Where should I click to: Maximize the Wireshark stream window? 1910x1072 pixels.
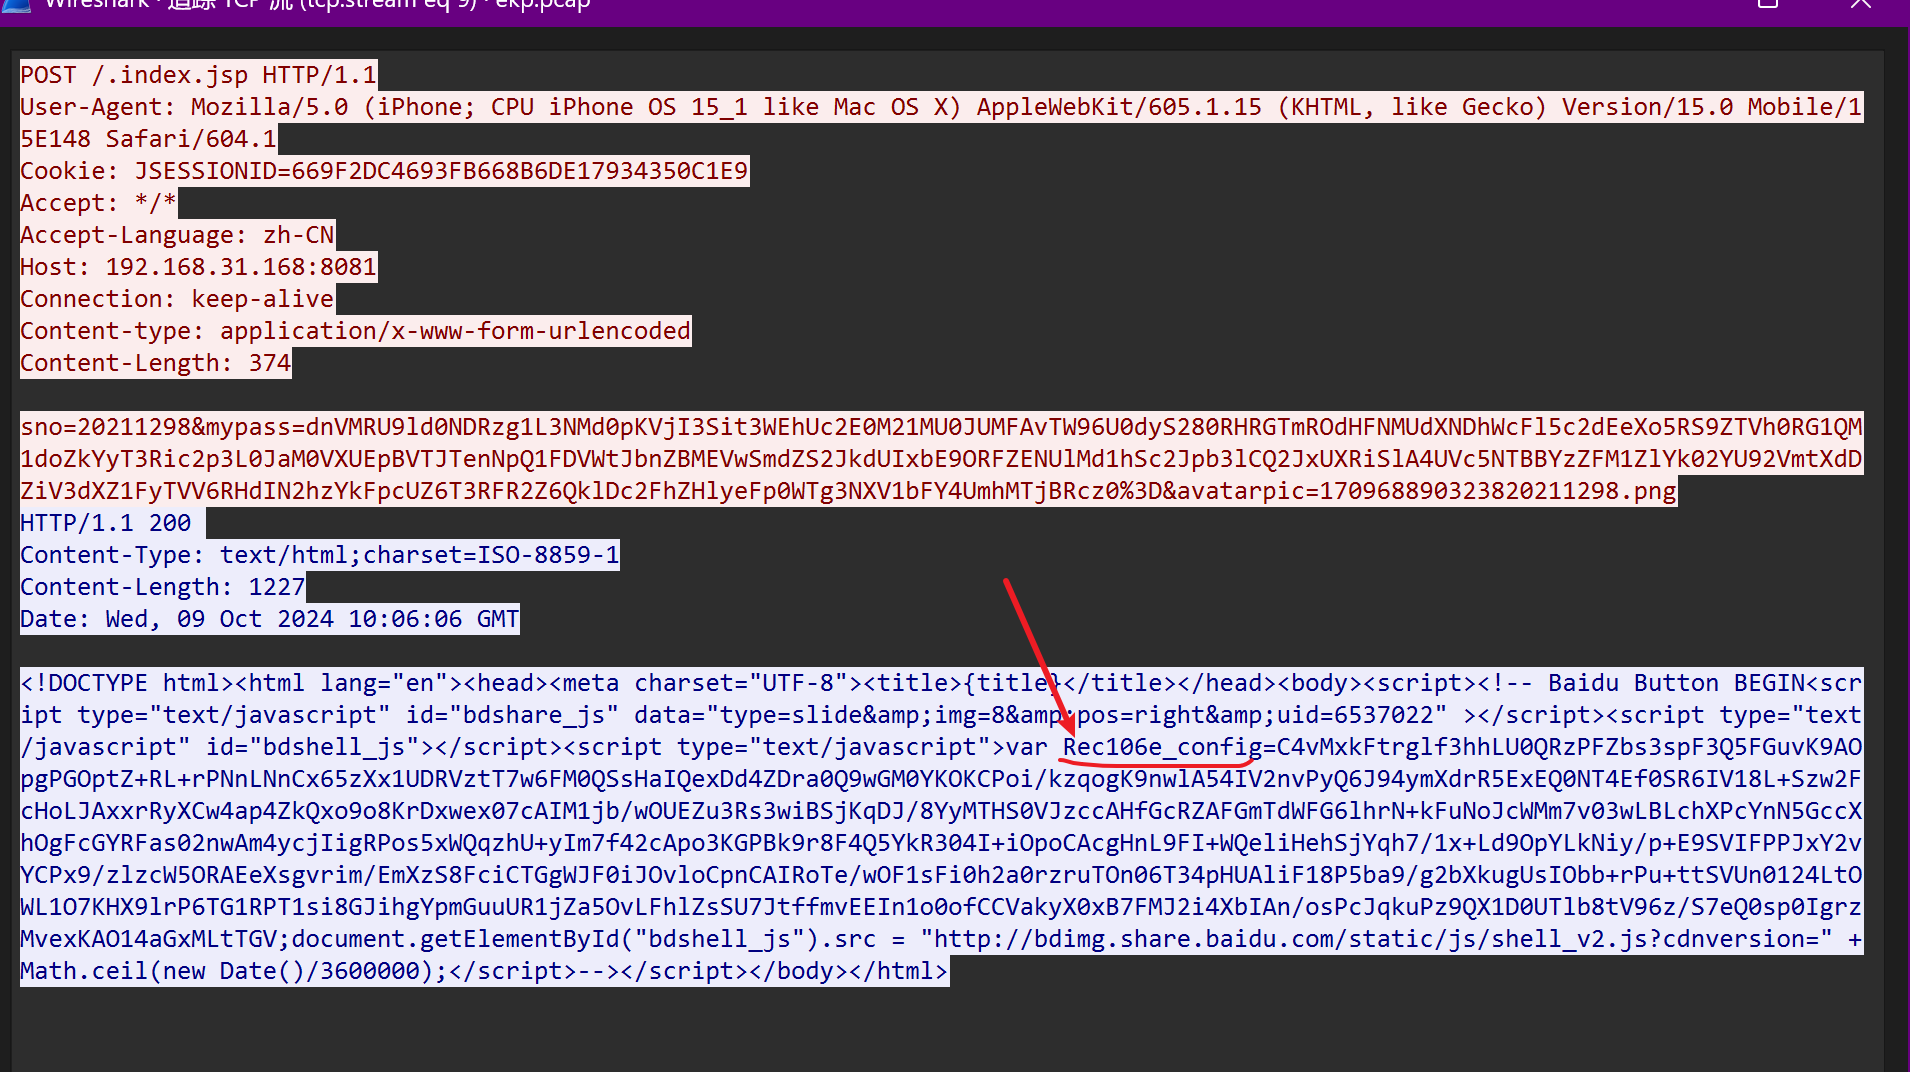1768,4
